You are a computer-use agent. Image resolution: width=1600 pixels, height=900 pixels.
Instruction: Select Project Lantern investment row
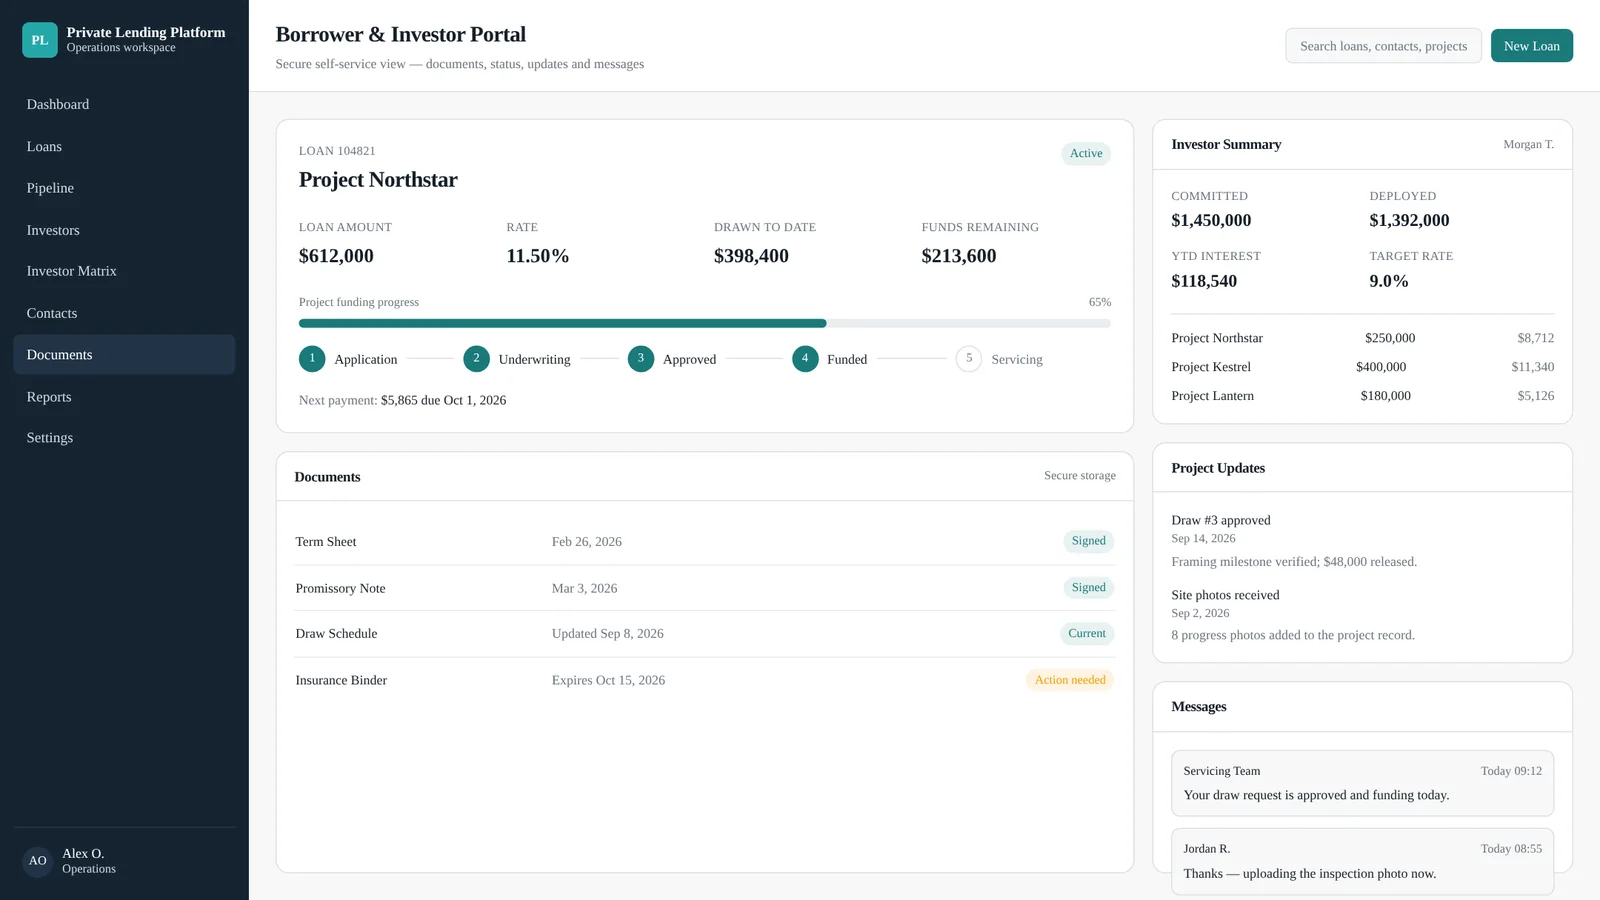tap(1363, 396)
